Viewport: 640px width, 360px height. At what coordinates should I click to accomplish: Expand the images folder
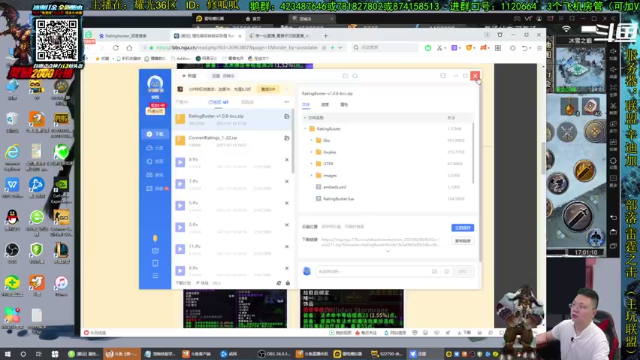[312, 176]
